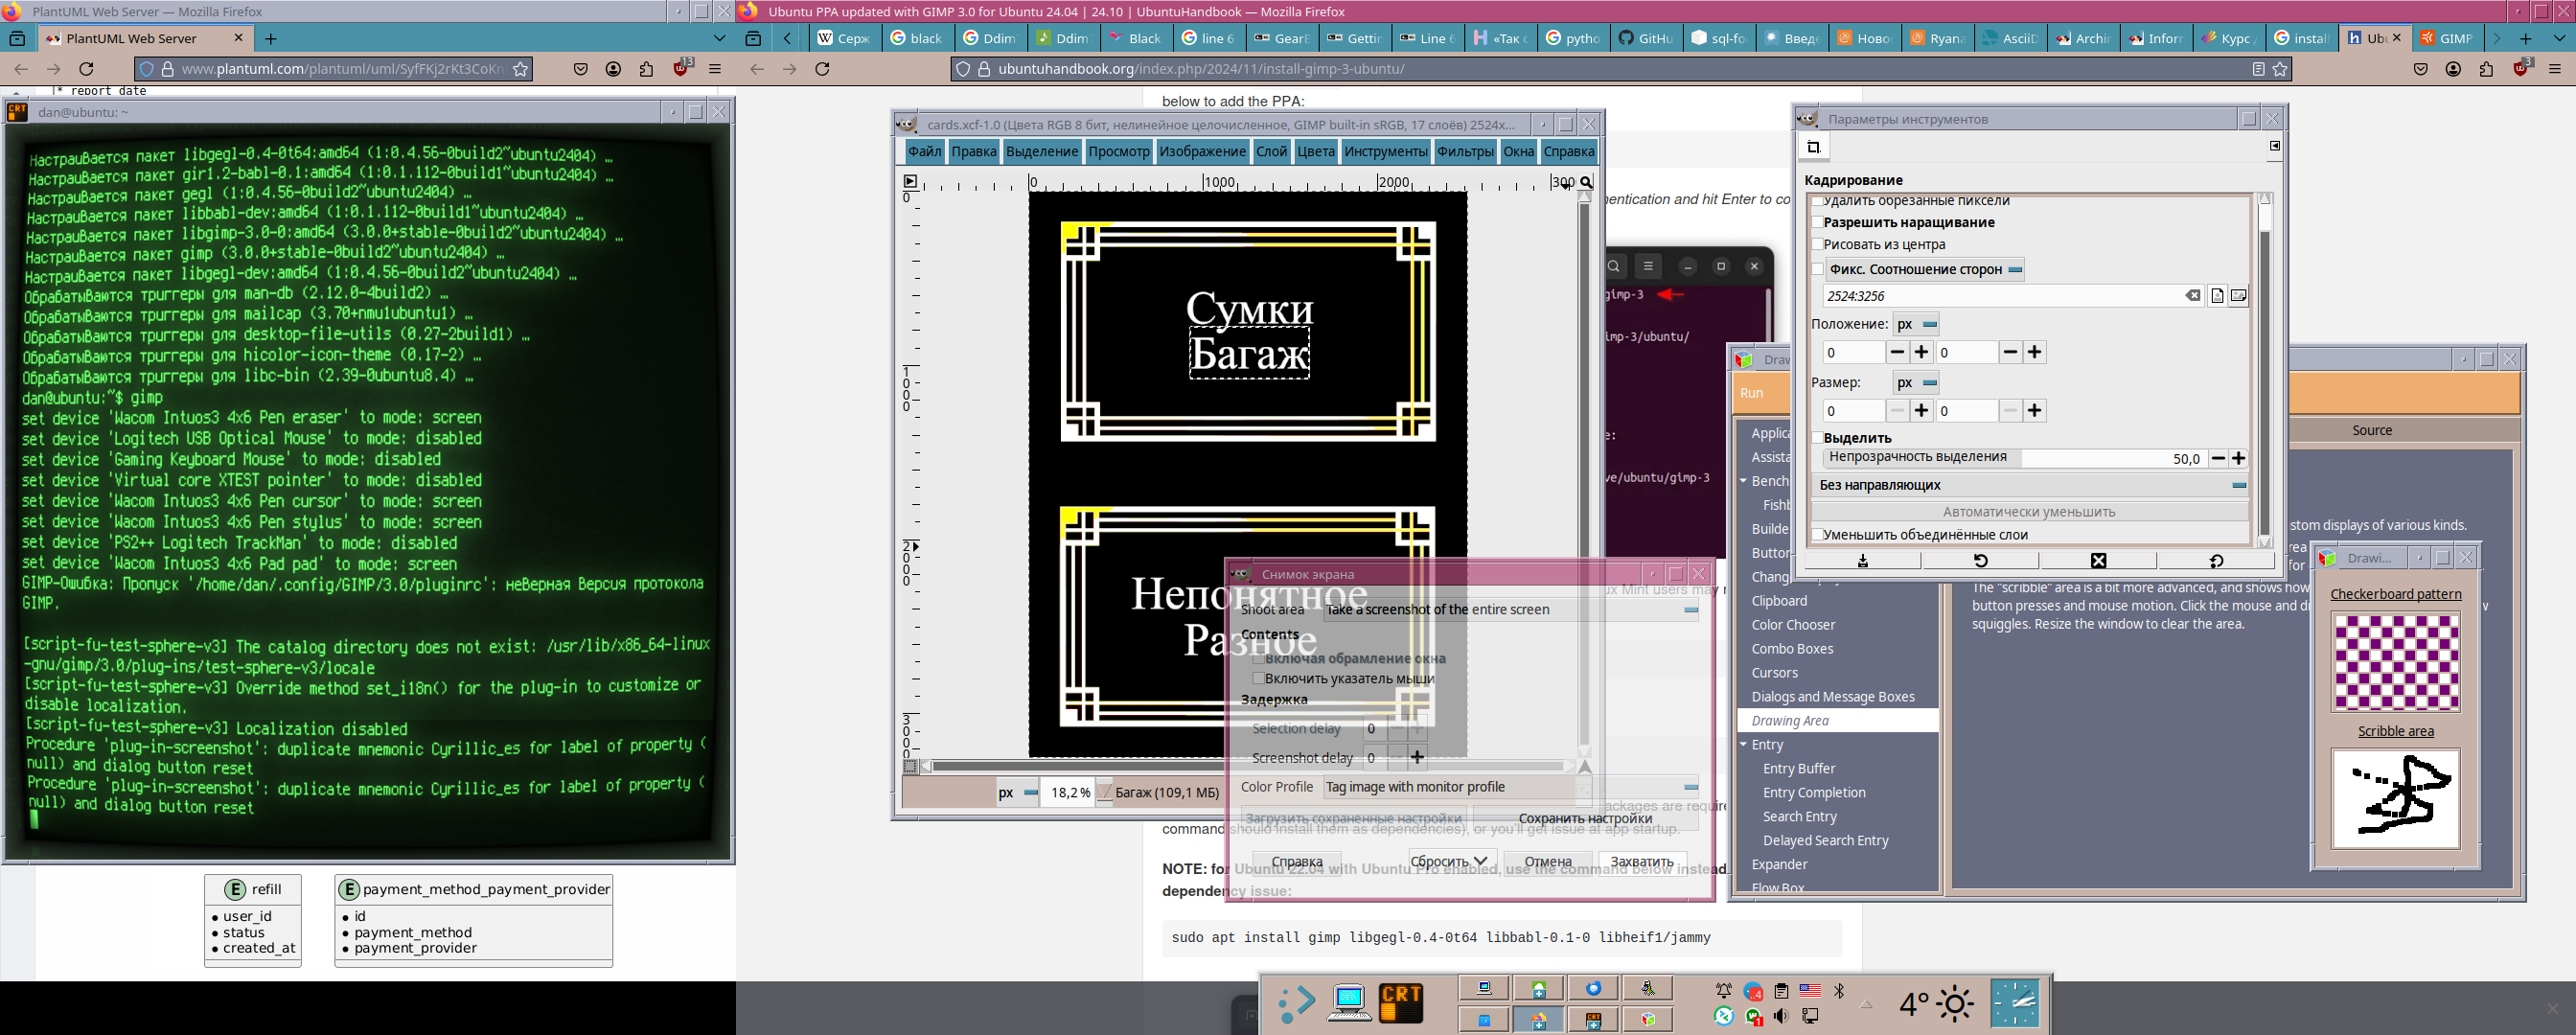Toggle 'Рисовать из центра' checkbox
Image resolution: width=2576 pixels, height=1035 pixels.
point(1817,245)
